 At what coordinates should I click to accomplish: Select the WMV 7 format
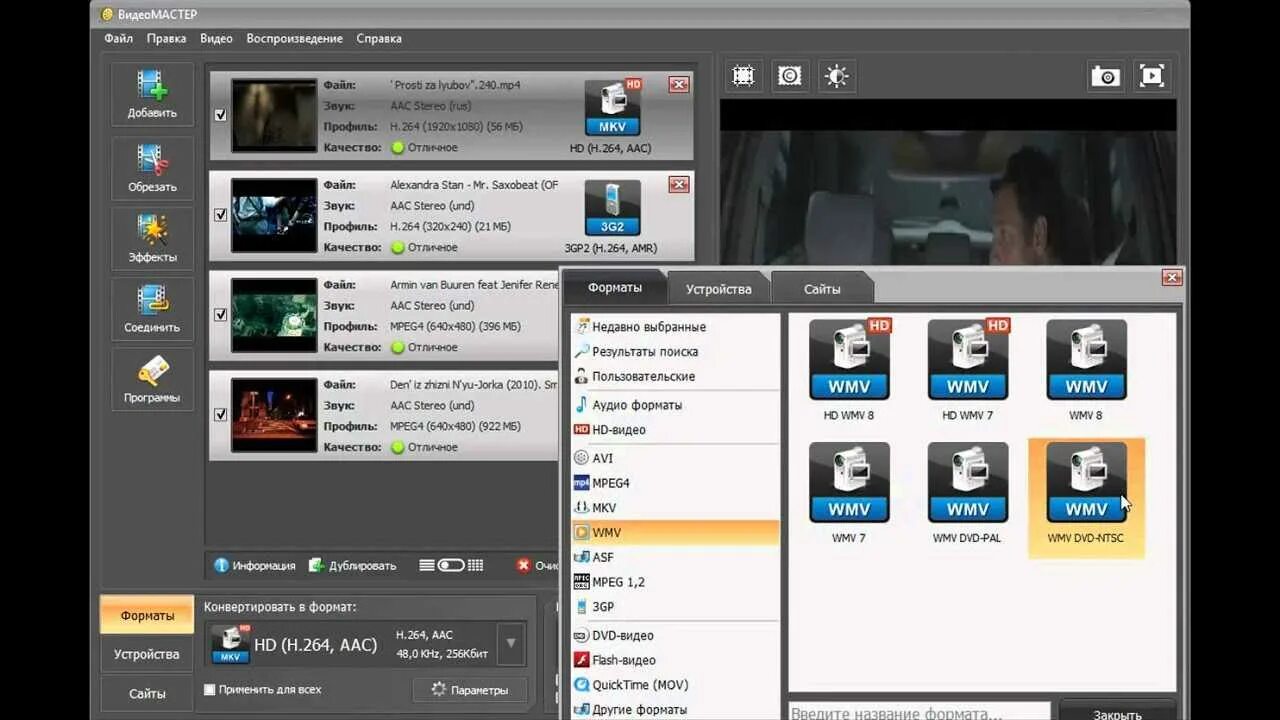(x=849, y=493)
